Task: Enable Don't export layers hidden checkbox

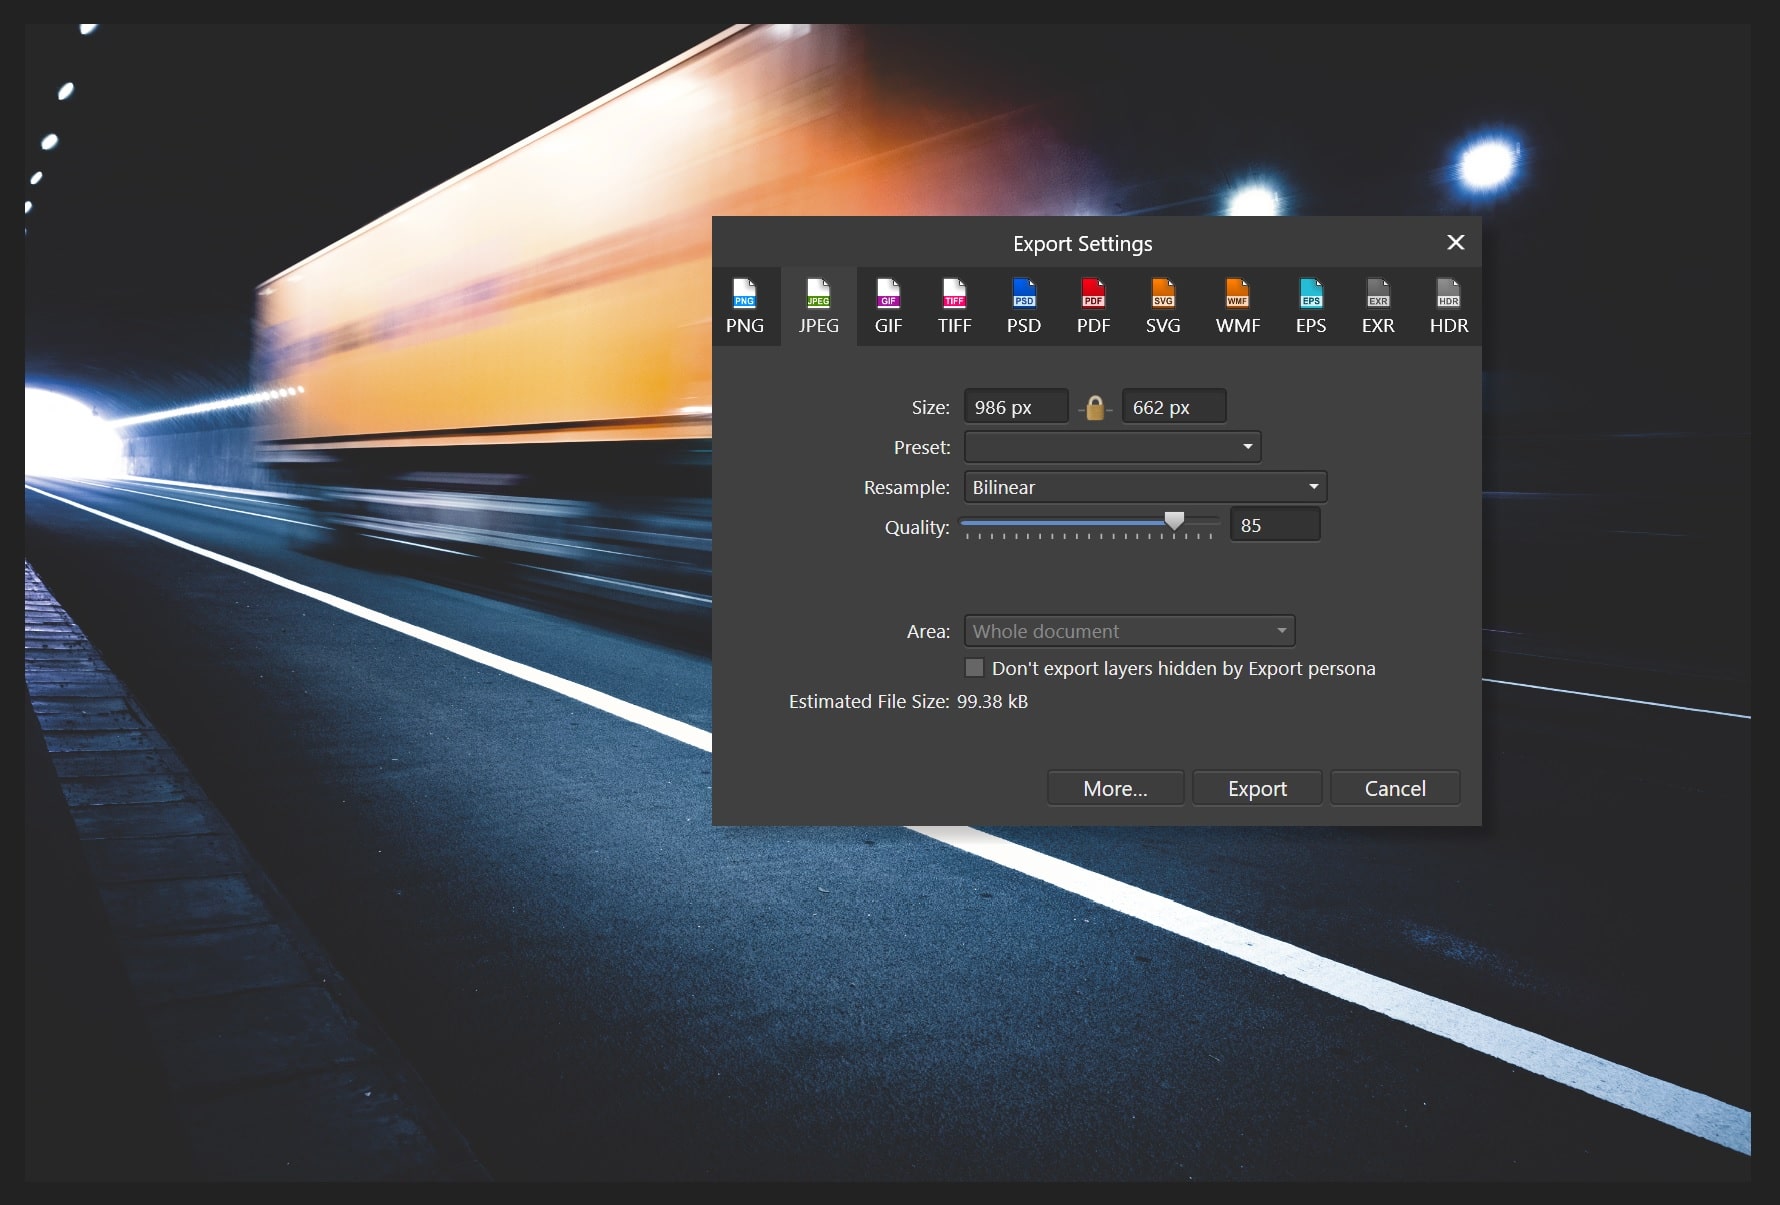Action: [974, 668]
